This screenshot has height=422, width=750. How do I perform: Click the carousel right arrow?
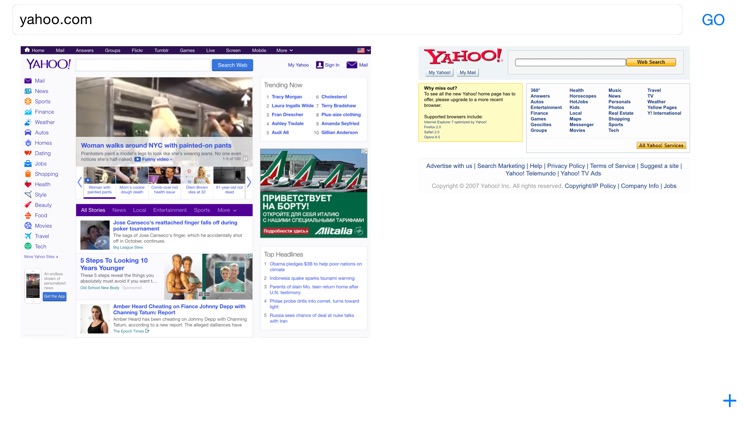point(249,182)
